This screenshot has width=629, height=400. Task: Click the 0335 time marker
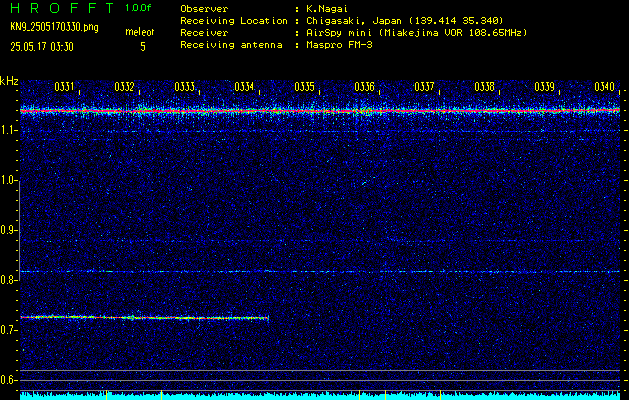click(x=304, y=87)
